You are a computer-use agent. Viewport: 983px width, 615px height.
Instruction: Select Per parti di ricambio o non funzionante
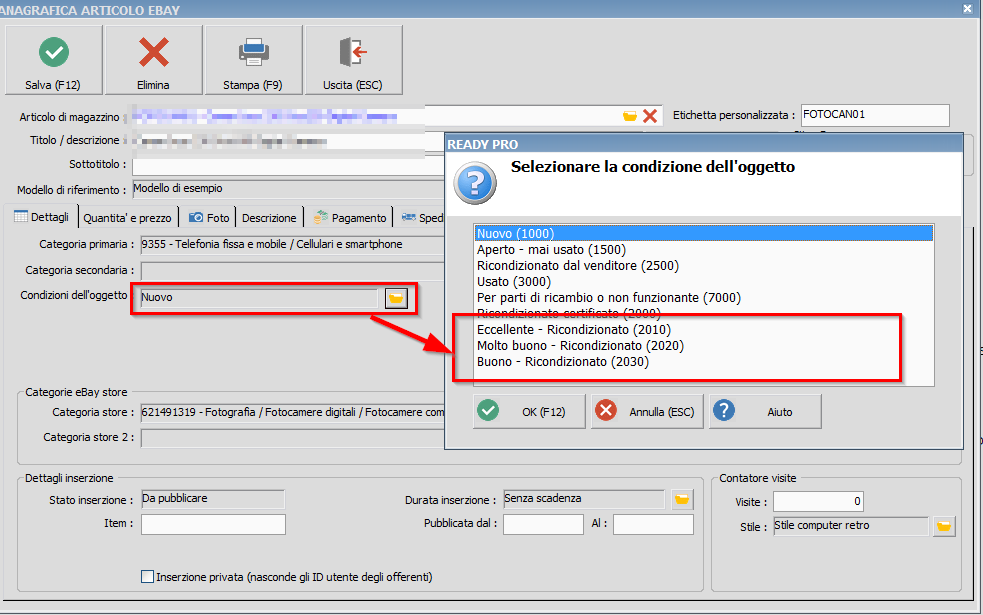[703, 298]
